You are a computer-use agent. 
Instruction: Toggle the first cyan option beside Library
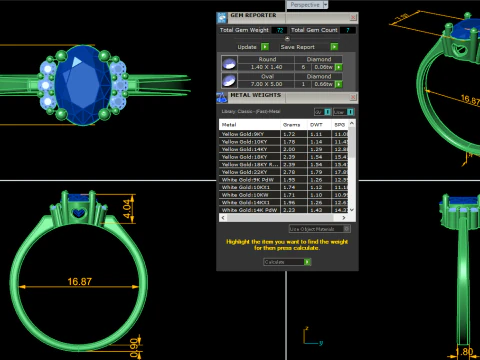tap(328, 112)
